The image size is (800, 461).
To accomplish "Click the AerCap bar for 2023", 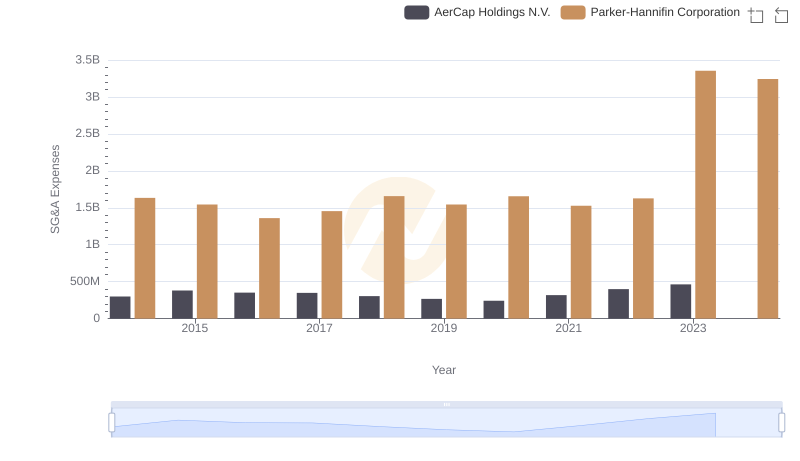I will tap(681, 301).
